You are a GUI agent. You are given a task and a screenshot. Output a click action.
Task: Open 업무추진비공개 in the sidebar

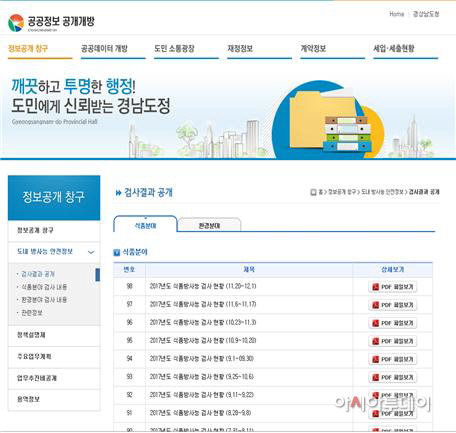tap(37, 378)
